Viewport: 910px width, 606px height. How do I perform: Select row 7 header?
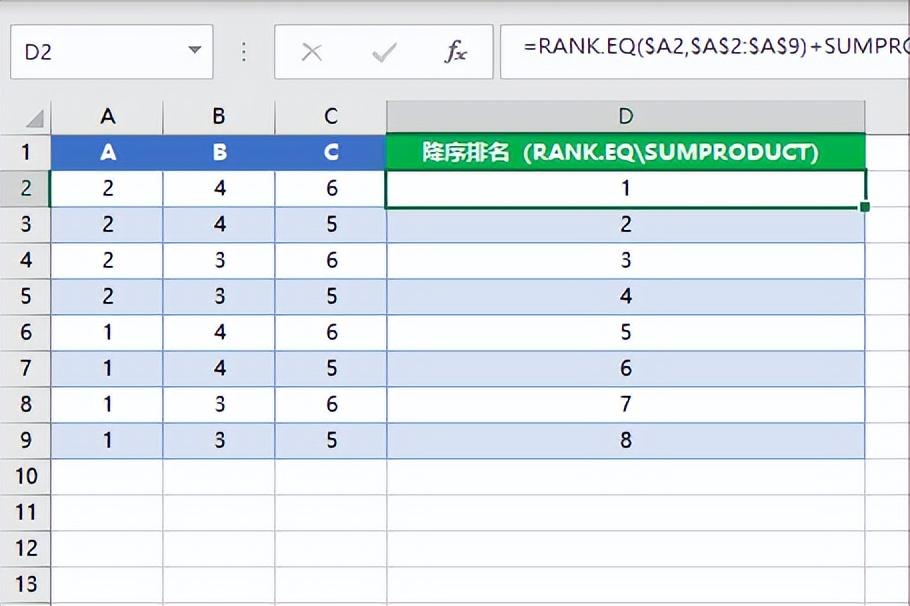point(26,368)
